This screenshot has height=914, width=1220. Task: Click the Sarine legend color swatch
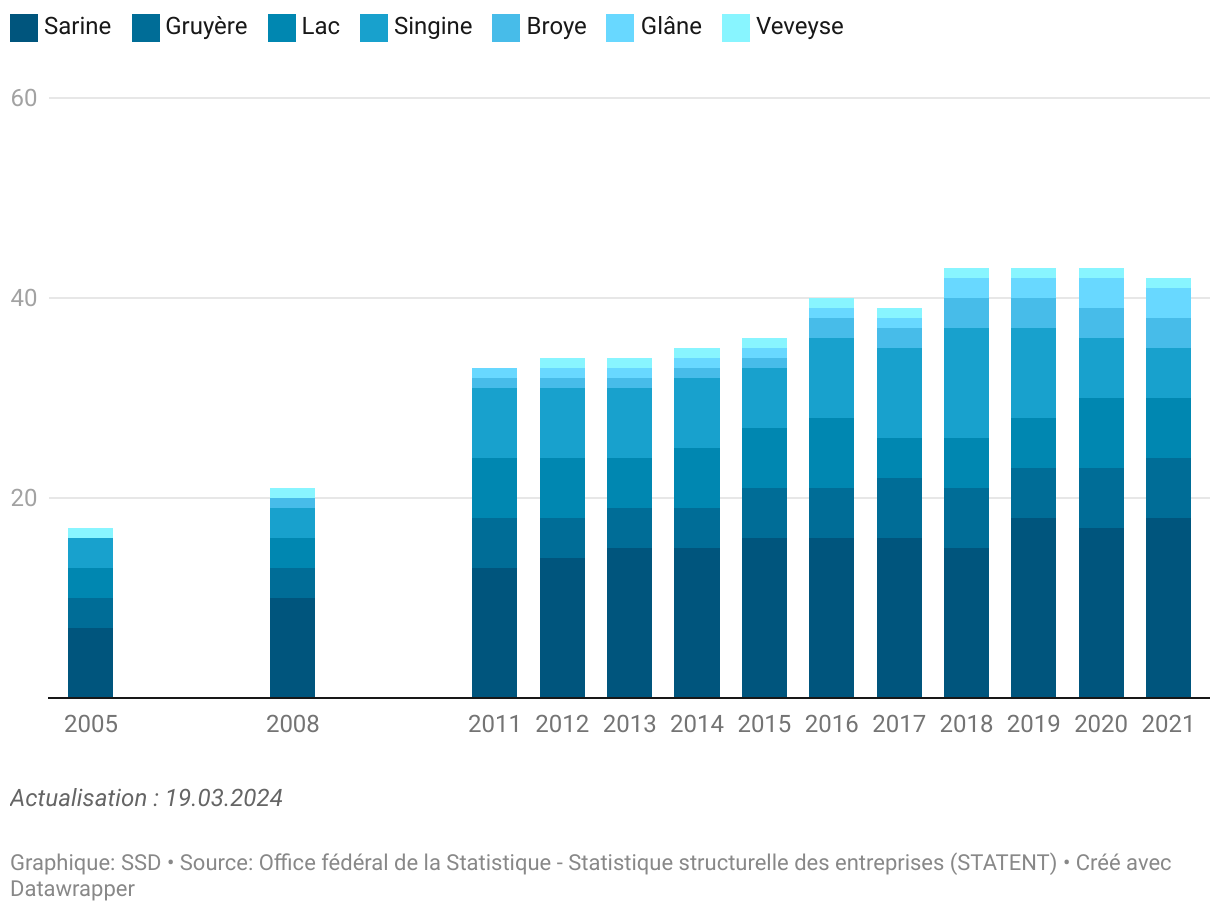click(x=24, y=27)
